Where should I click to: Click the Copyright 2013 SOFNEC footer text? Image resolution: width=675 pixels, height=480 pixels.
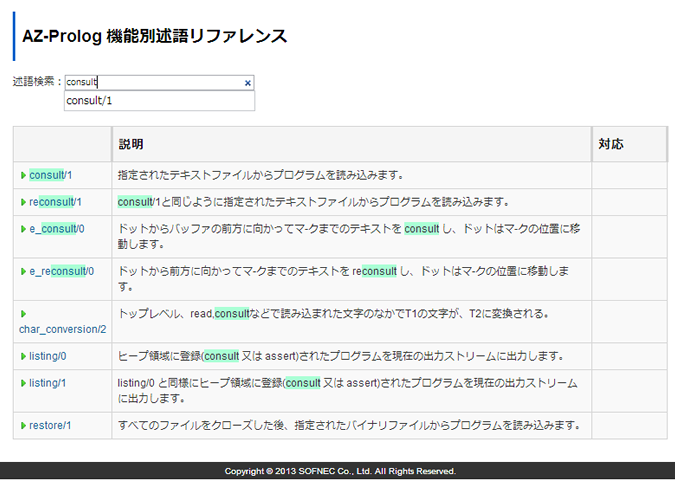coord(340,471)
